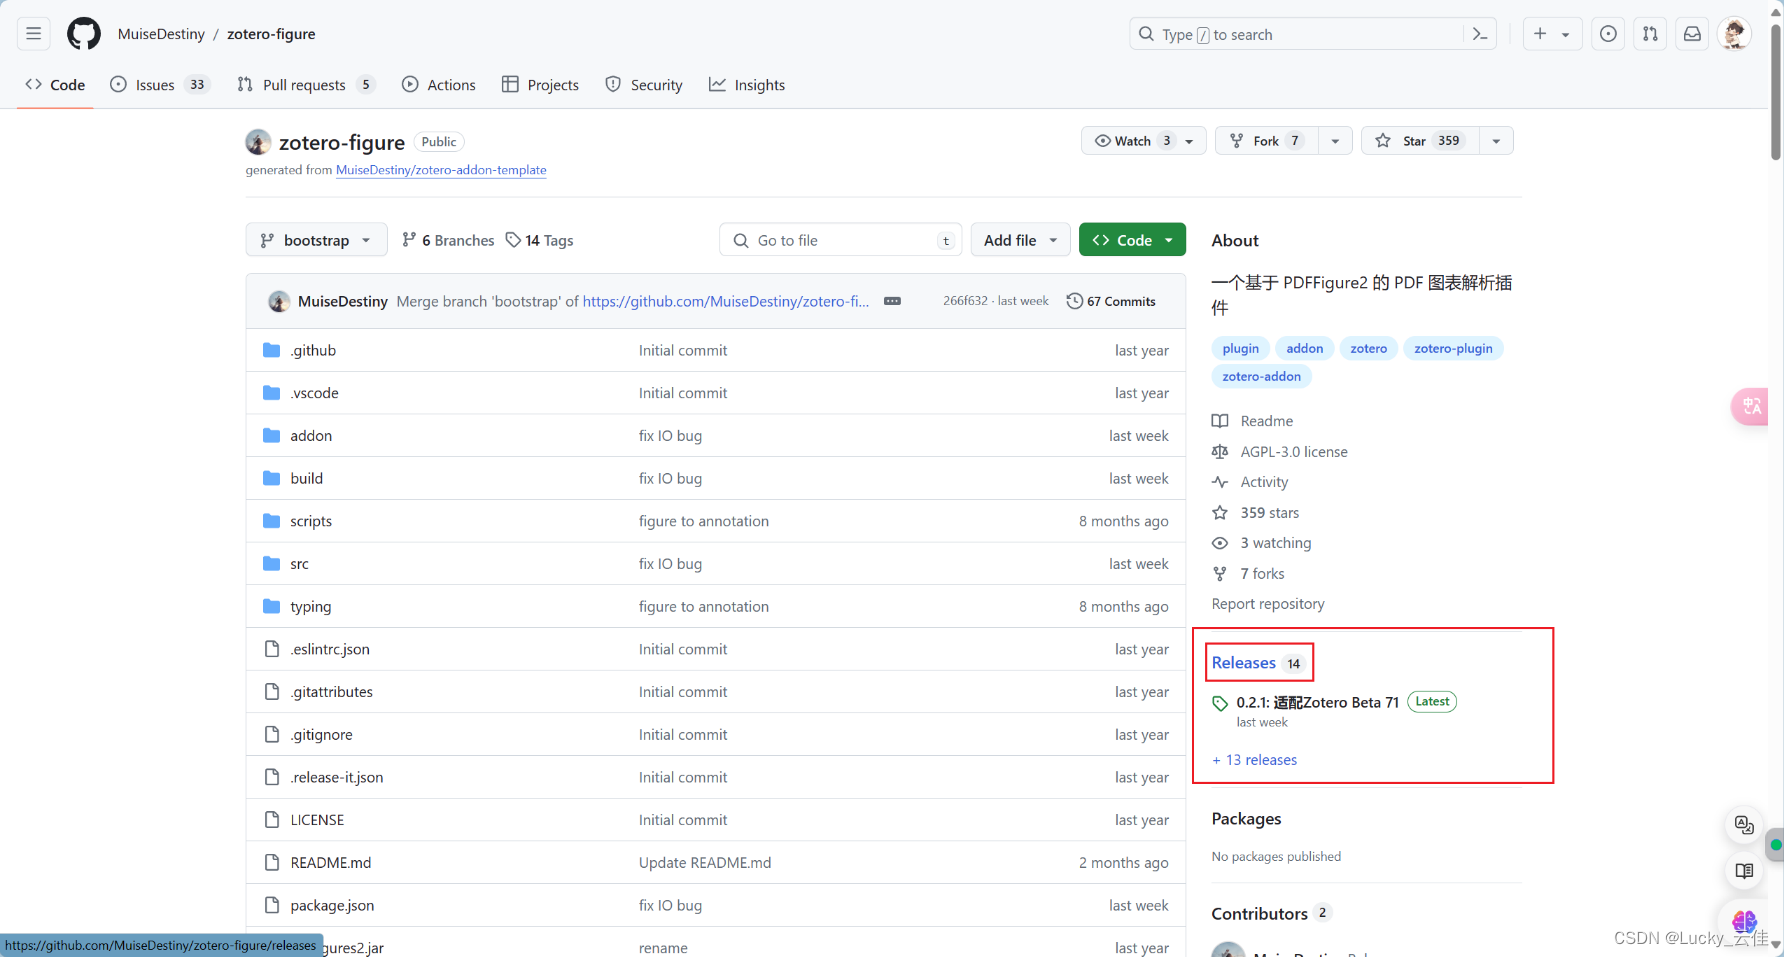Open the green Code clone dropdown
Image resolution: width=1784 pixels, height=957 pixels.
[x=1132, y=240]
